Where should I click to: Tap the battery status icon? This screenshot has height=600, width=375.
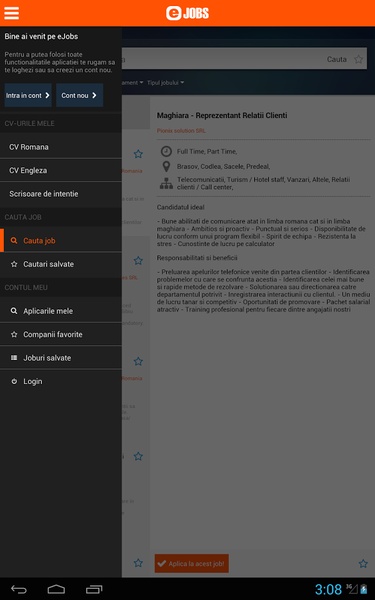point(364,589)
